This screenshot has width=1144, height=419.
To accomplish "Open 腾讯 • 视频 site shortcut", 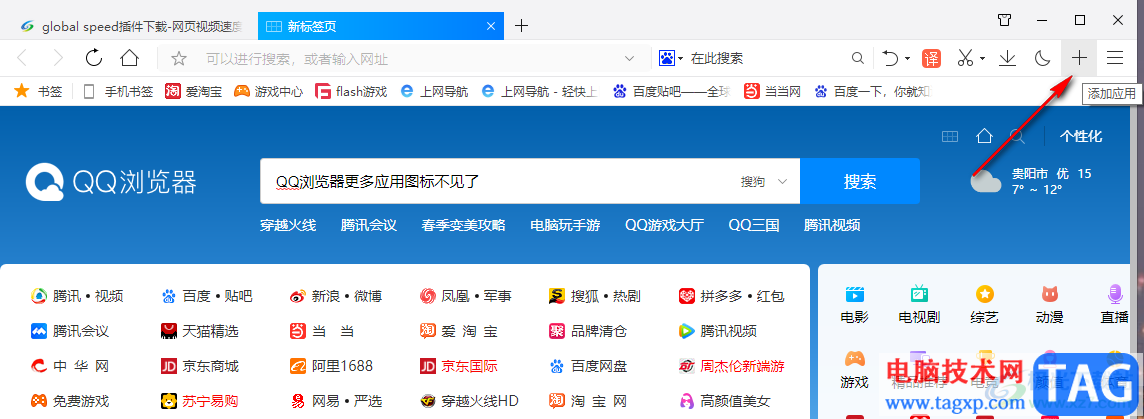I will pyautogui.click(x=77, y=296).
